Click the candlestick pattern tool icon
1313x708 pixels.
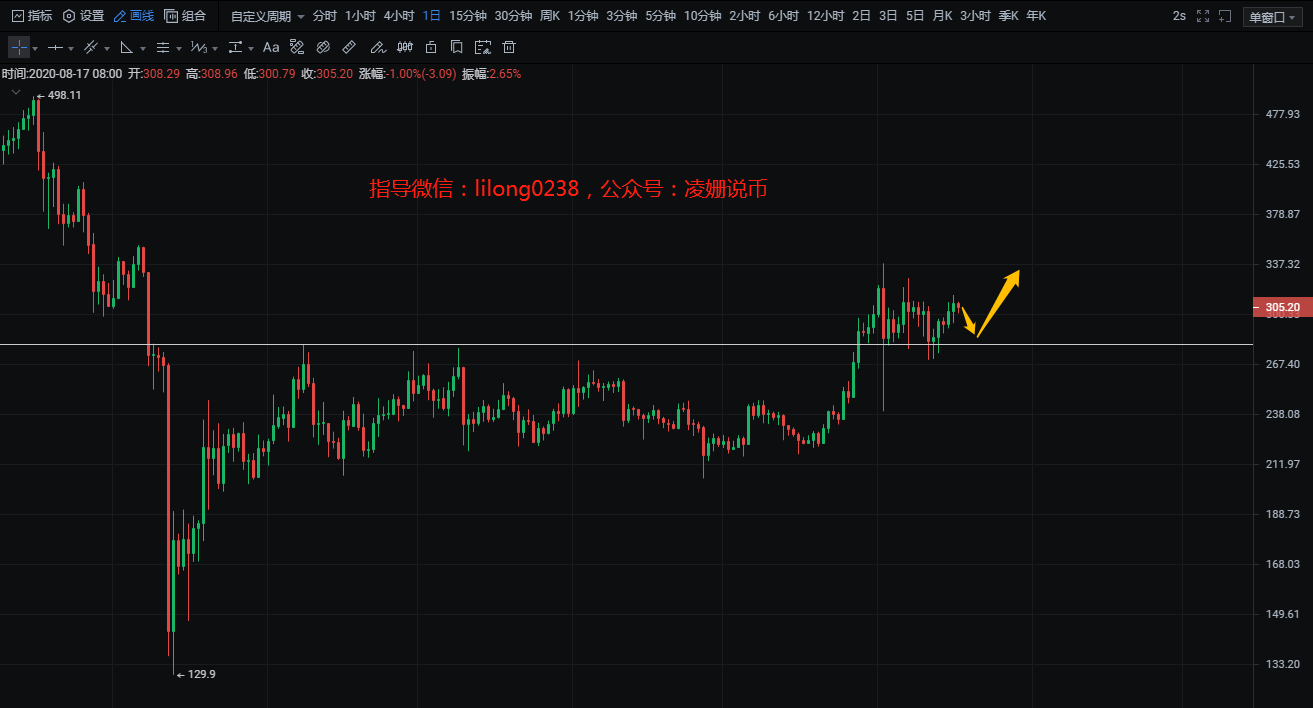tap(405, 47)
